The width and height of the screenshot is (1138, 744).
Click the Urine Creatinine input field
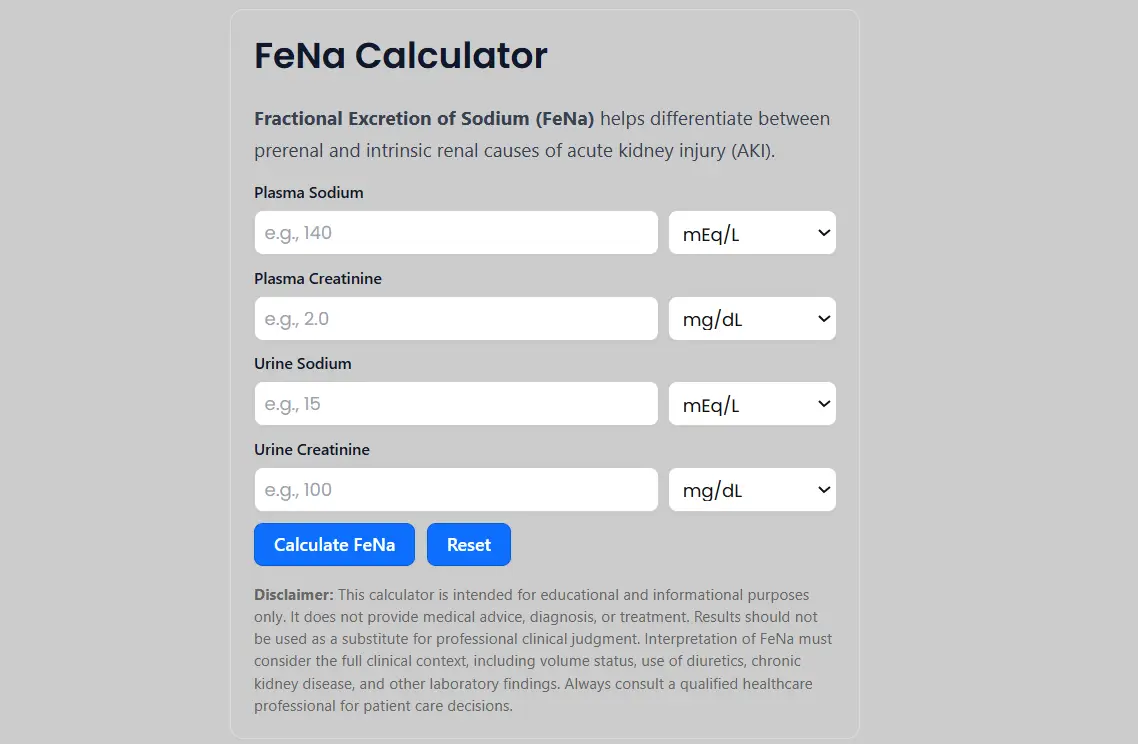pos(455,489)
